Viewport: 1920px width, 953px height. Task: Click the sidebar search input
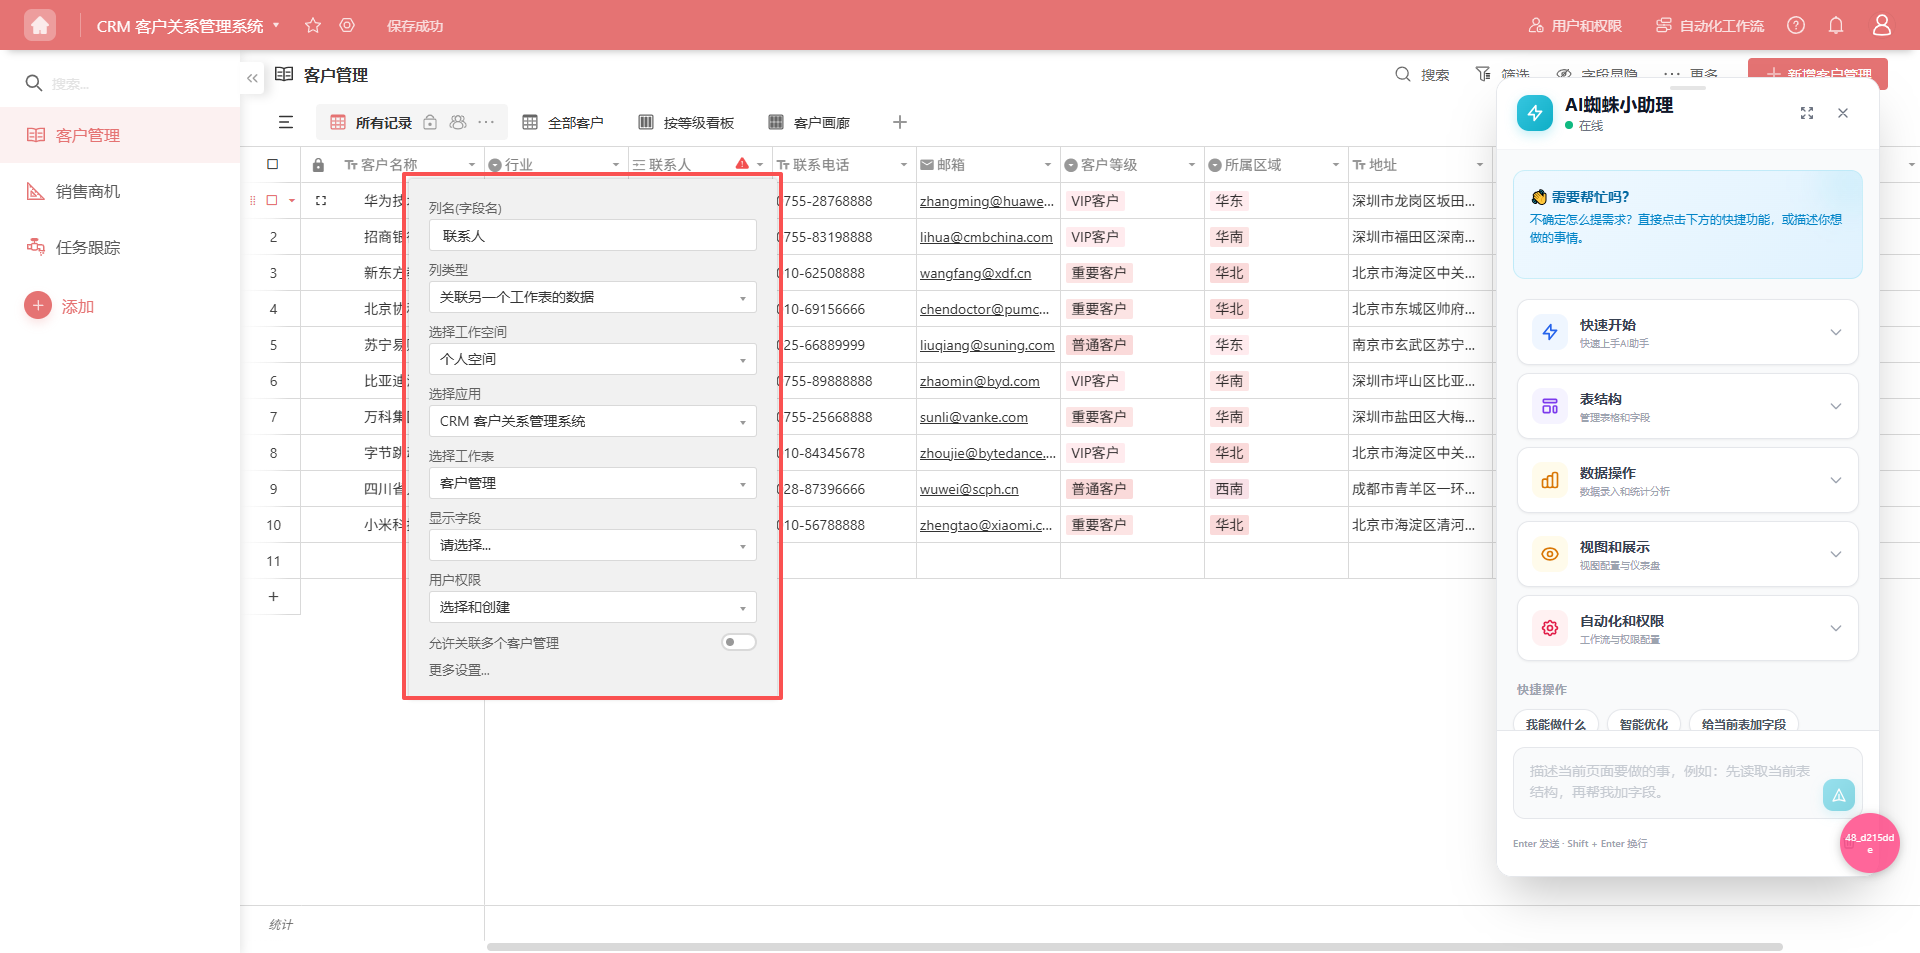(x=140, y=83)
